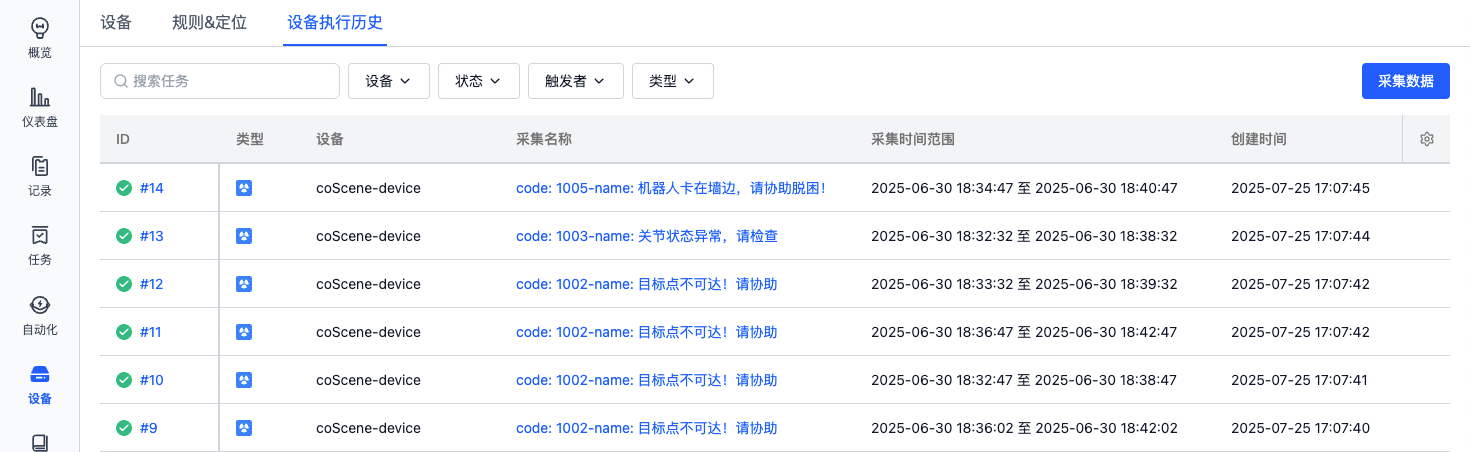Click coScene-device in row #9
1470x452 pixels.
(368, 428)
